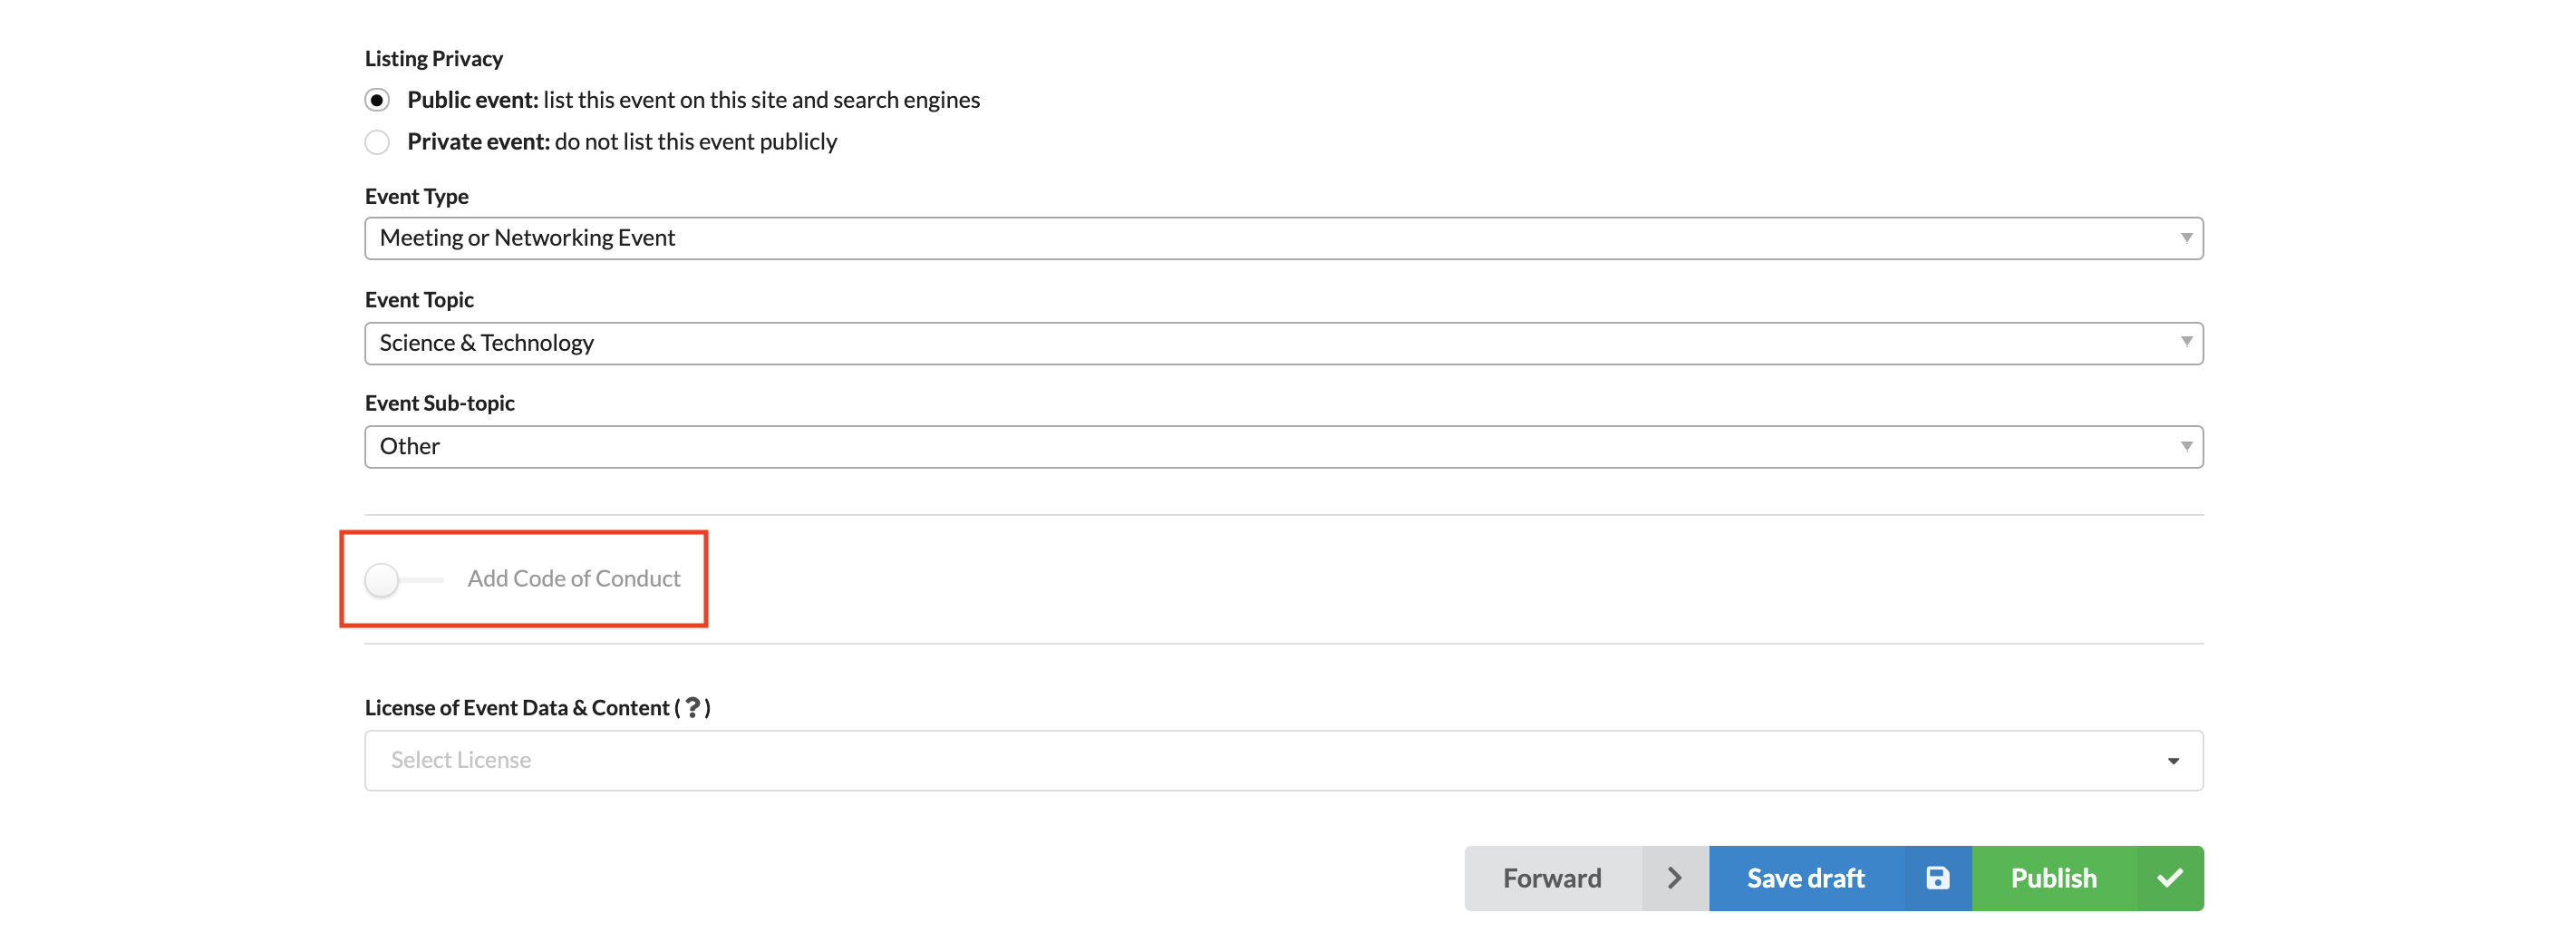Open the Meeting or Networking Event dropdown
This screenshot has width=2576, height=932.
coord(1284,238)
